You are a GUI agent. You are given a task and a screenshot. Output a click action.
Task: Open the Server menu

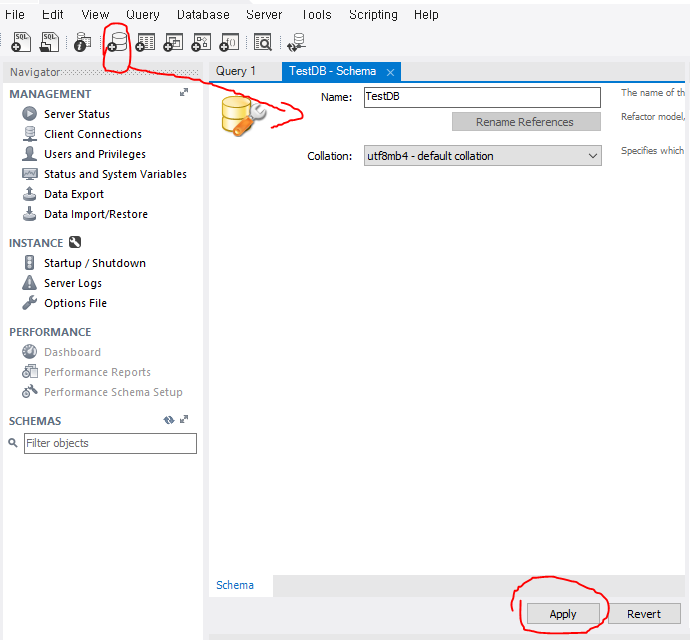[264, 15]
